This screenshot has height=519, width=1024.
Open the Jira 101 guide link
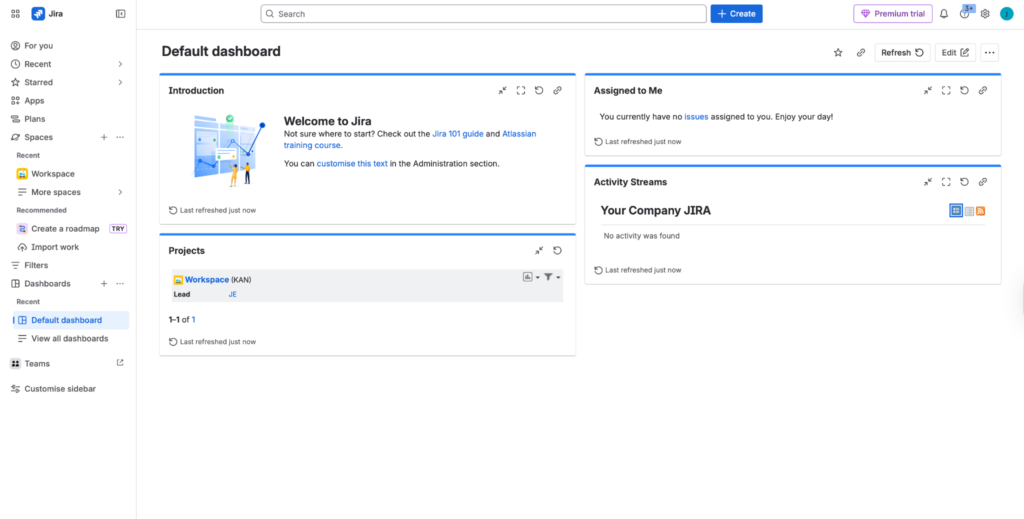[x=457, y=133]
